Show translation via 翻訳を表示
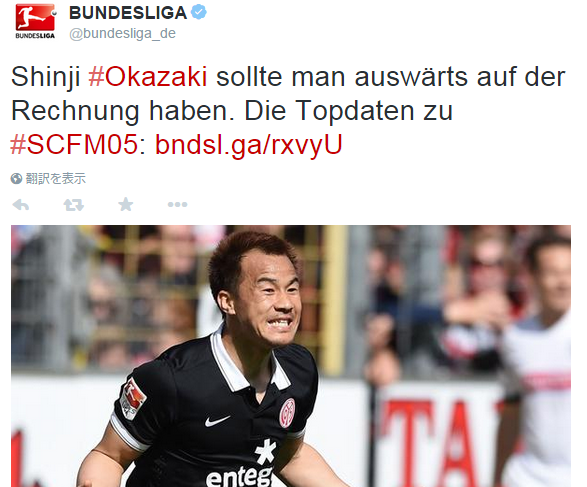 click(55, 179)
